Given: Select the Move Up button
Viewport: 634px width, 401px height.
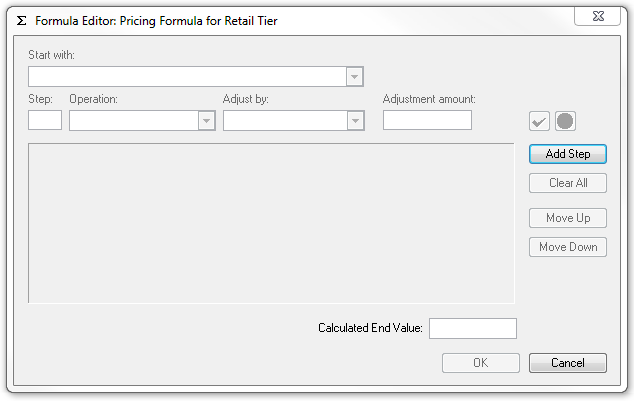Looking at the screenshot, I should pyautogui.click(x=568, y=218).
